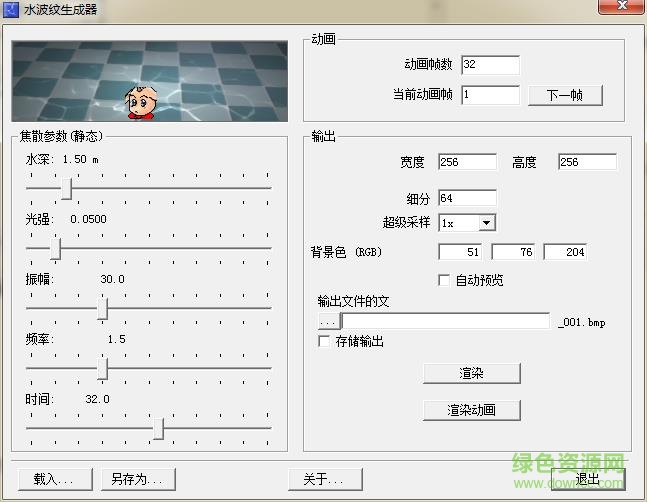Screen dimensions: 647x502
Task: Click the 载入... button
Action: pyautogui.click(x=55, y=479)
